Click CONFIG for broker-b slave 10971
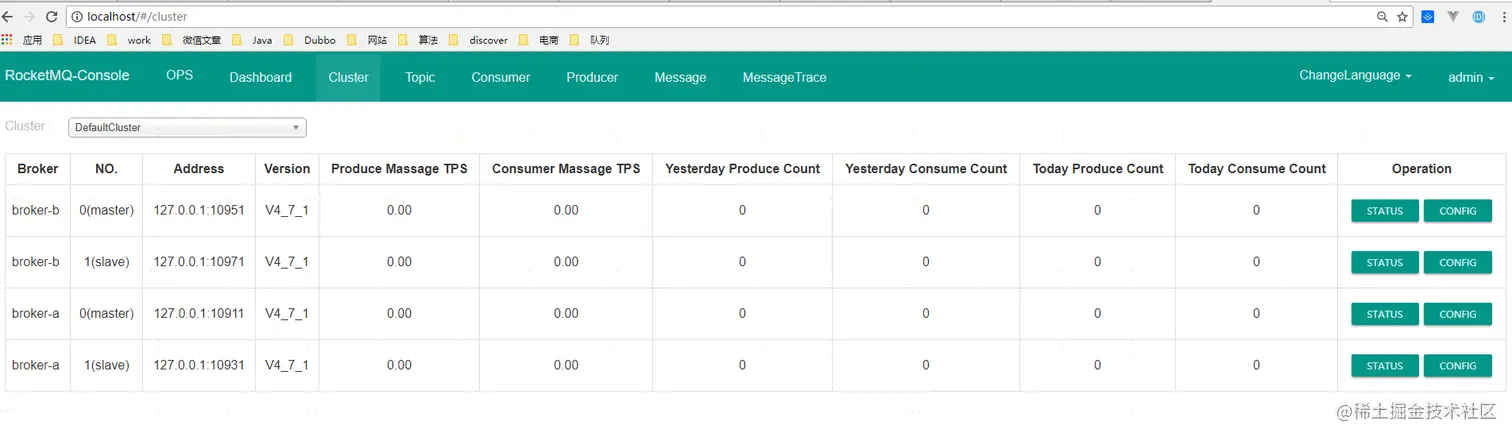 coord(1458,263)
